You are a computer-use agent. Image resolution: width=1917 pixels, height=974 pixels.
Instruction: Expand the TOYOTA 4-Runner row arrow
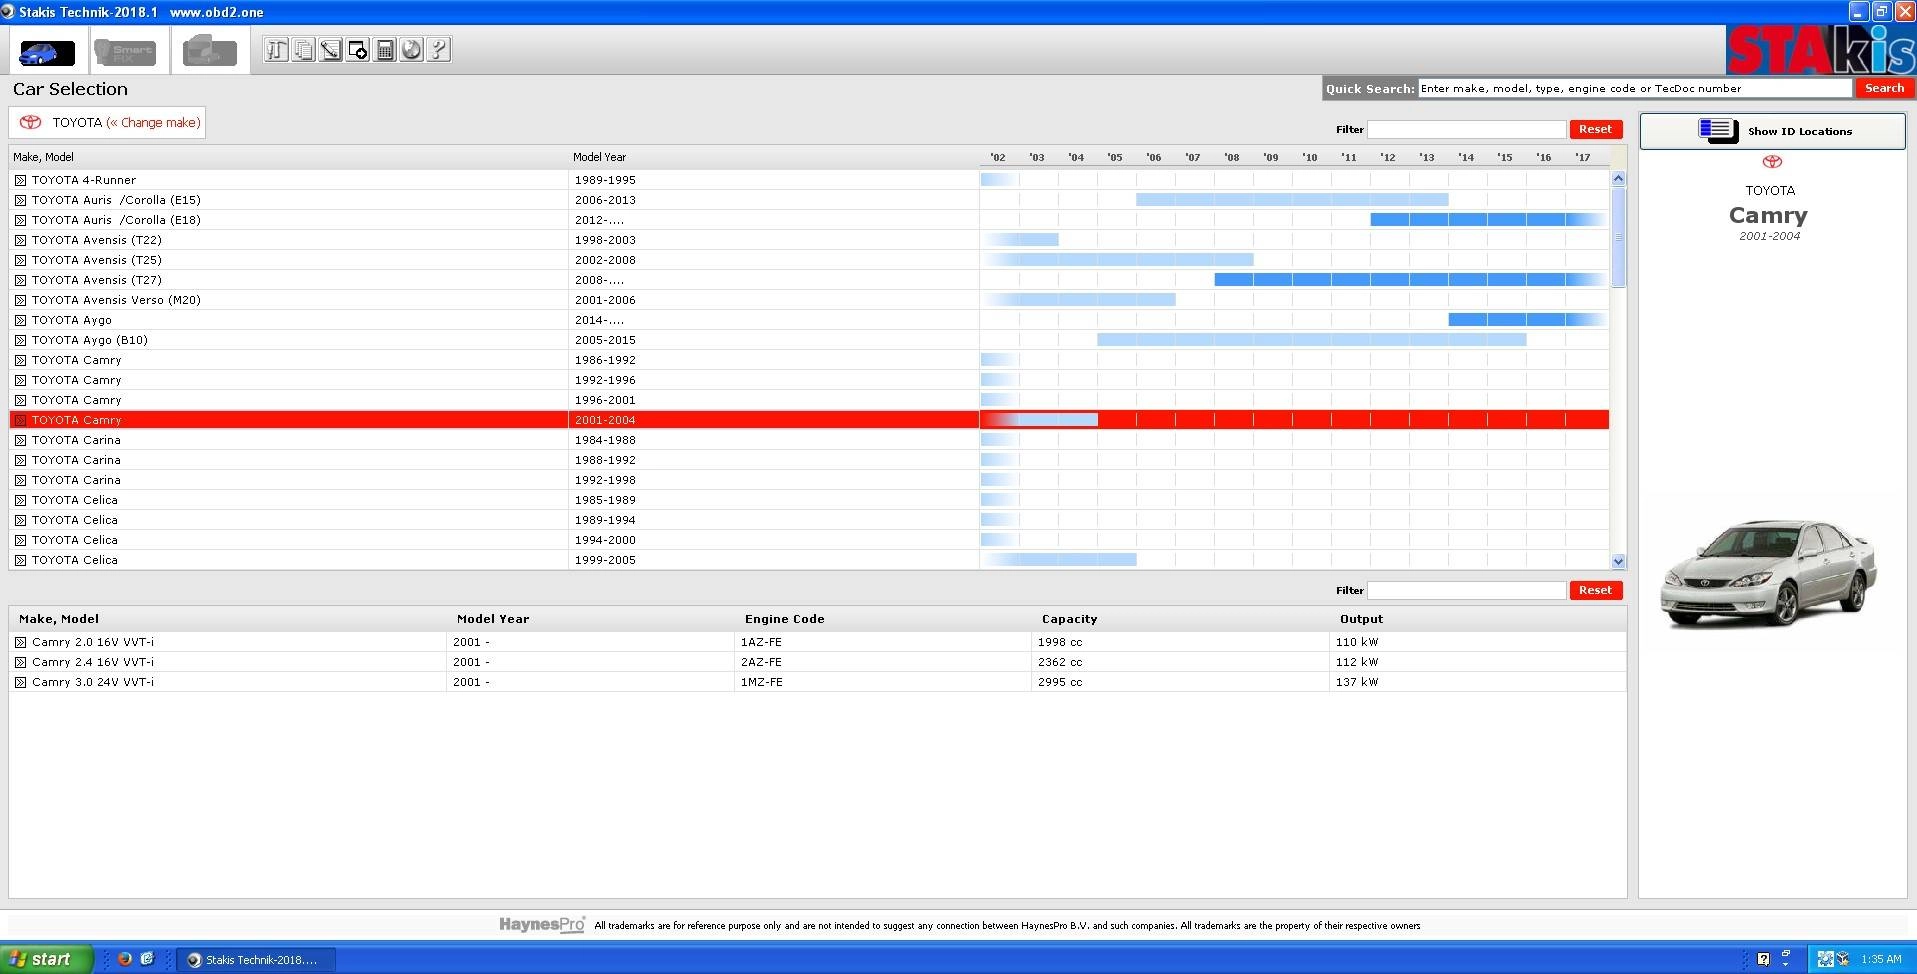pos(20,180)
